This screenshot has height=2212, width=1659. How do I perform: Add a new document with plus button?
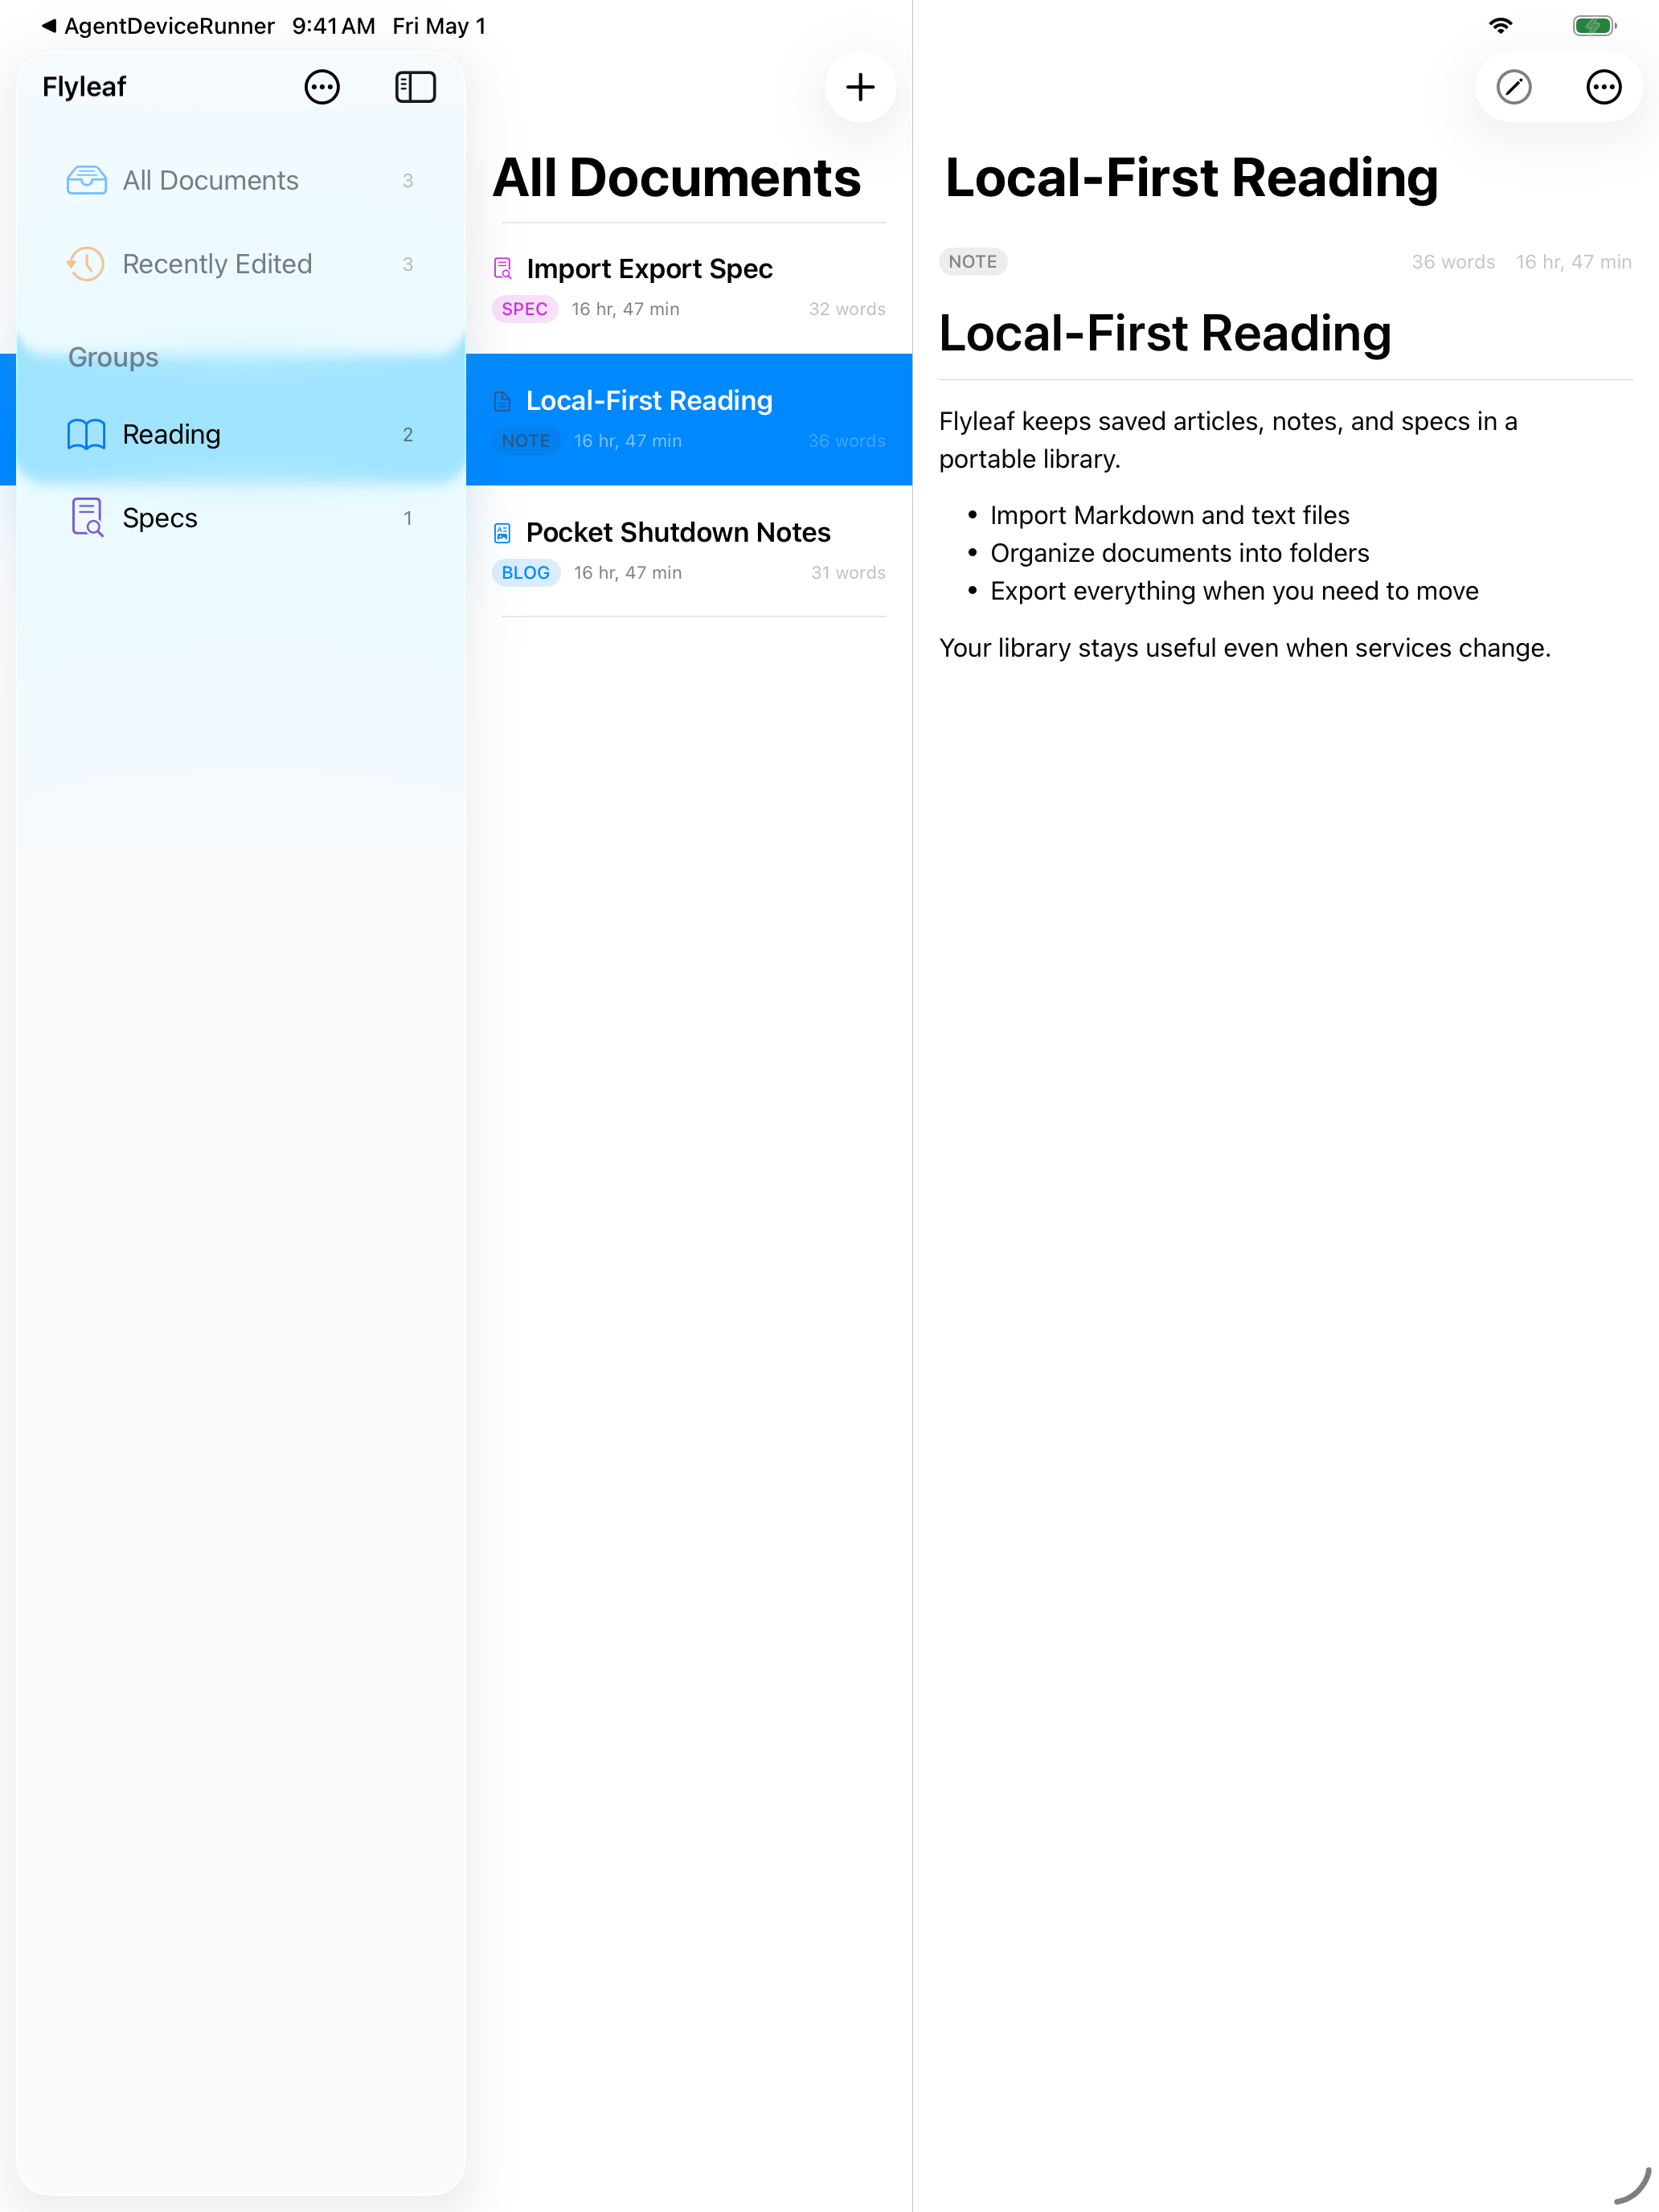pyautogui.click(x=860, y=87)
